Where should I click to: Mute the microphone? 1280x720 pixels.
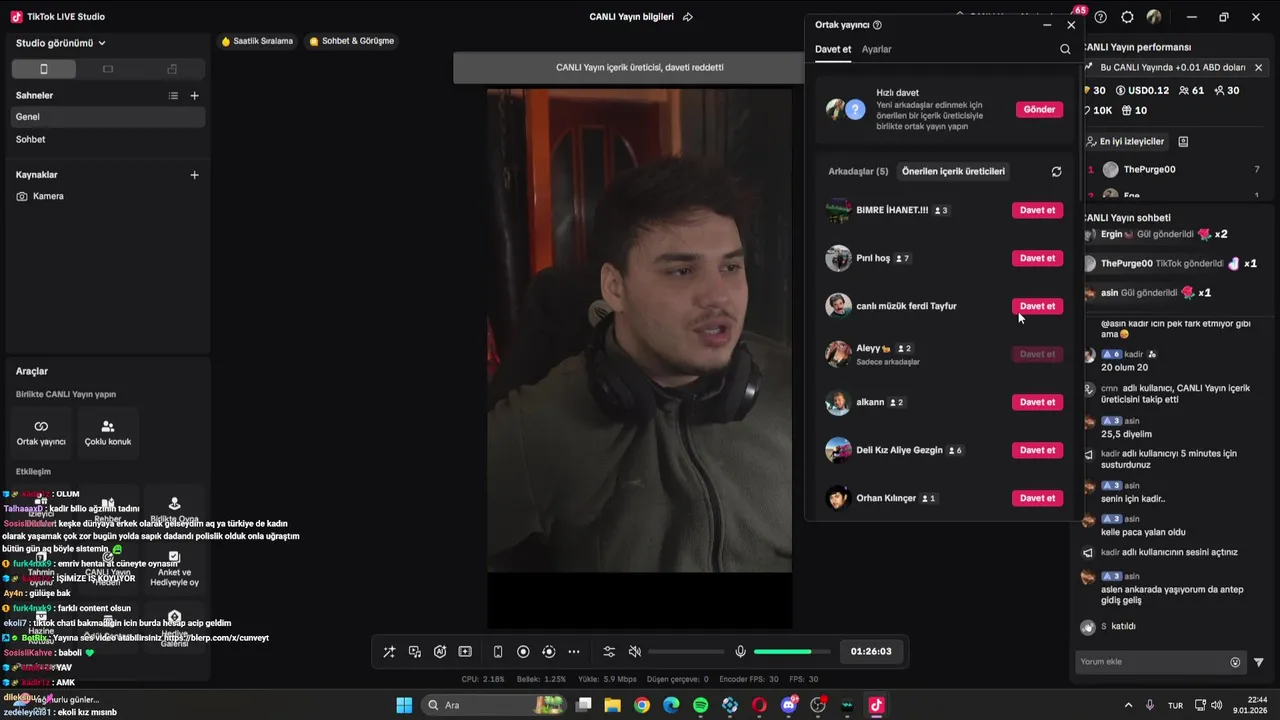tap(740, 652)
